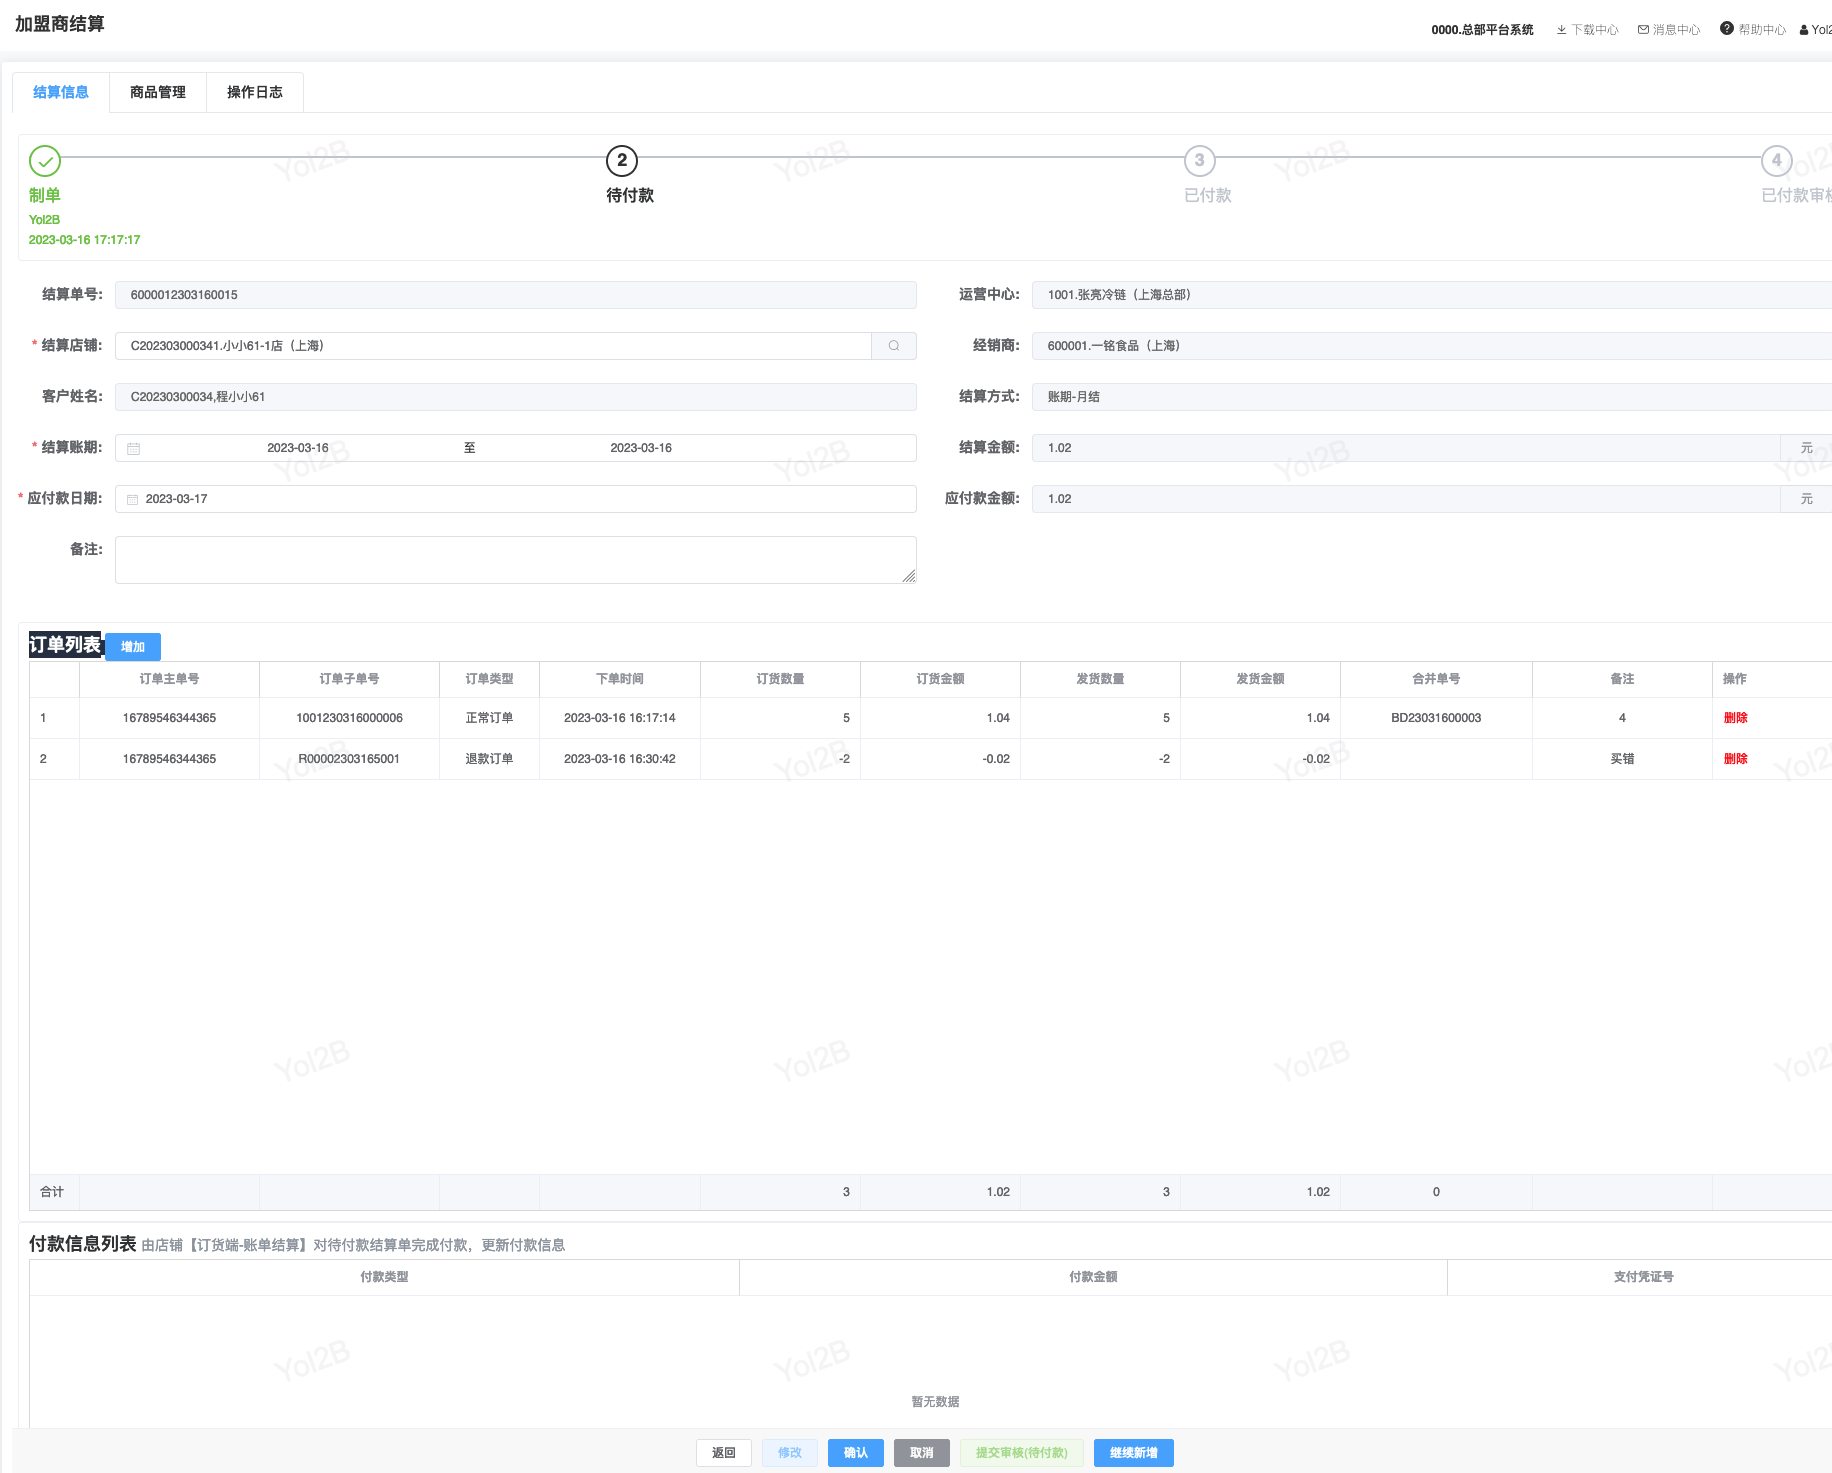
Task: Click 提交审核(待付款) button
Action: pyautogui.click(x=1022, y=1453)
